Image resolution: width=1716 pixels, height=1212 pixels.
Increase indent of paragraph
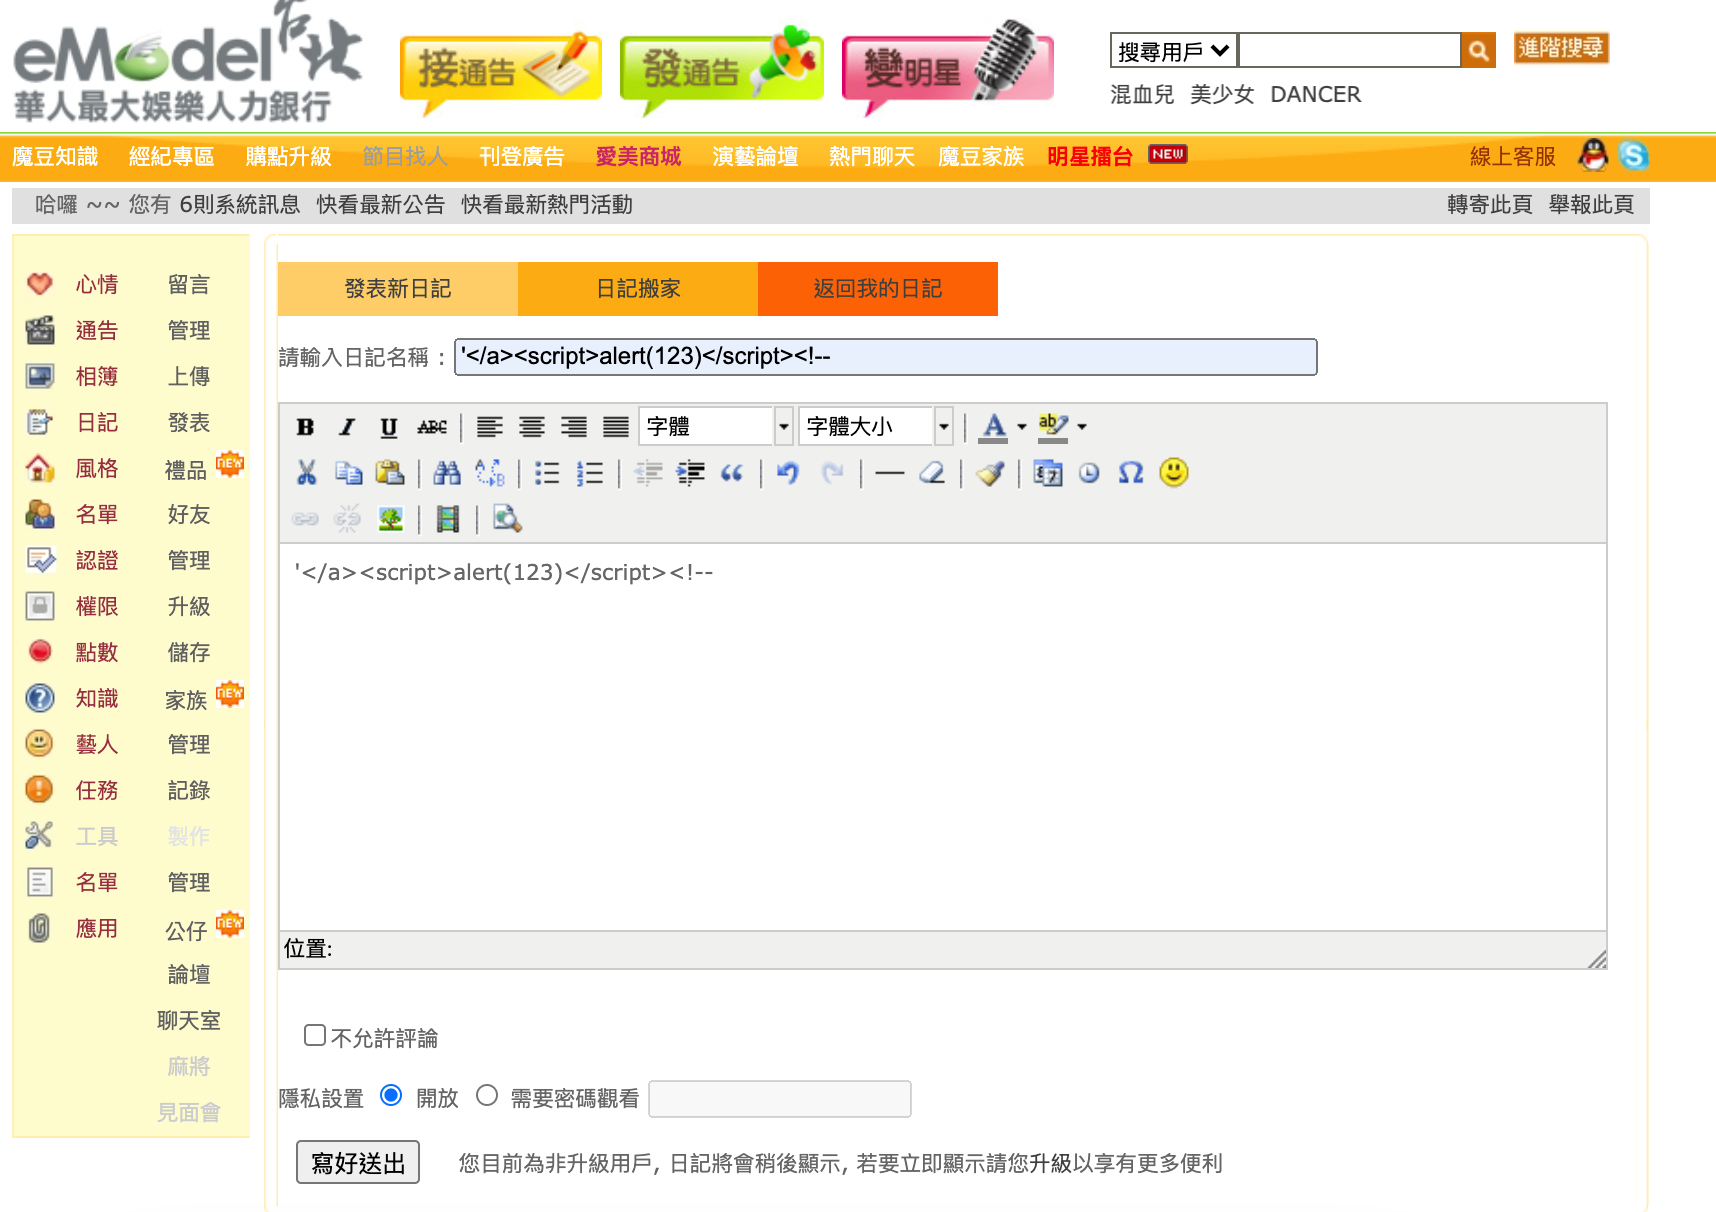click(691, 473)
